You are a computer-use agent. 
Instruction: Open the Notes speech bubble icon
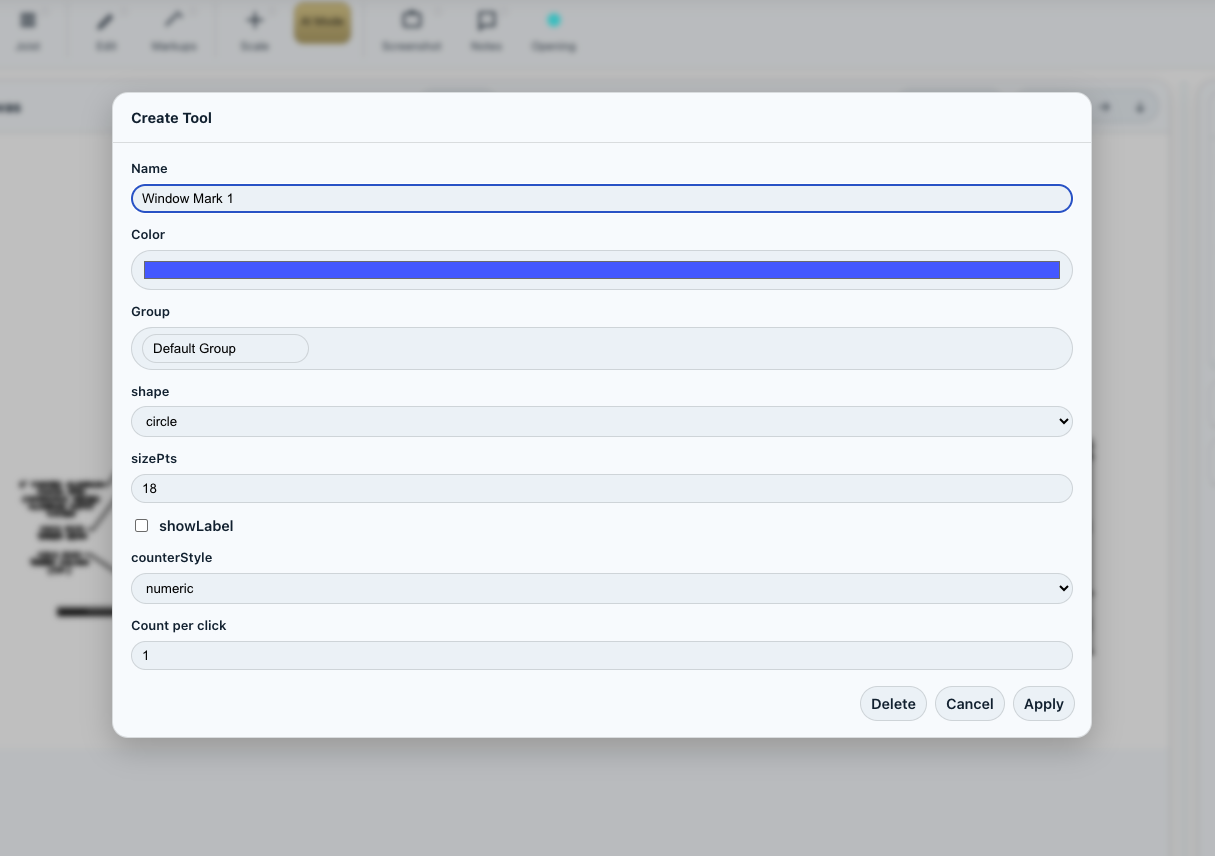click(486, 21)
